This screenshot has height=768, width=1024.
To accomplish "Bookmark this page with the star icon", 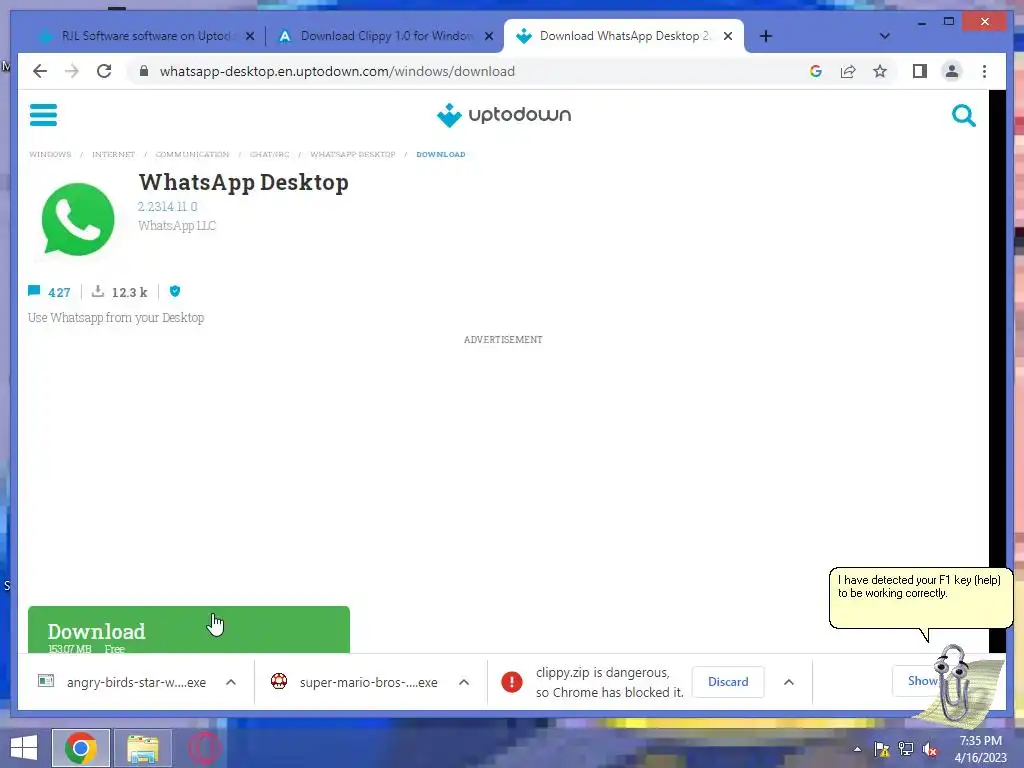I will point(880,71).
